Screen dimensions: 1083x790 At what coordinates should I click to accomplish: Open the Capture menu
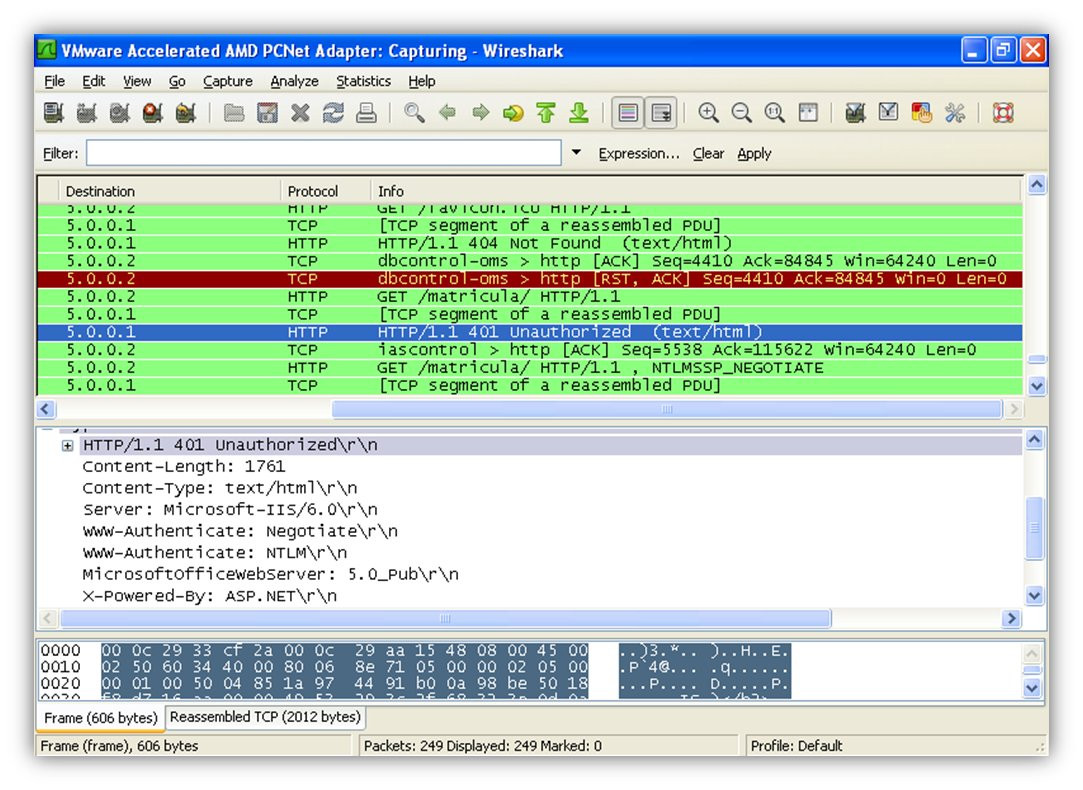[228, 81]
